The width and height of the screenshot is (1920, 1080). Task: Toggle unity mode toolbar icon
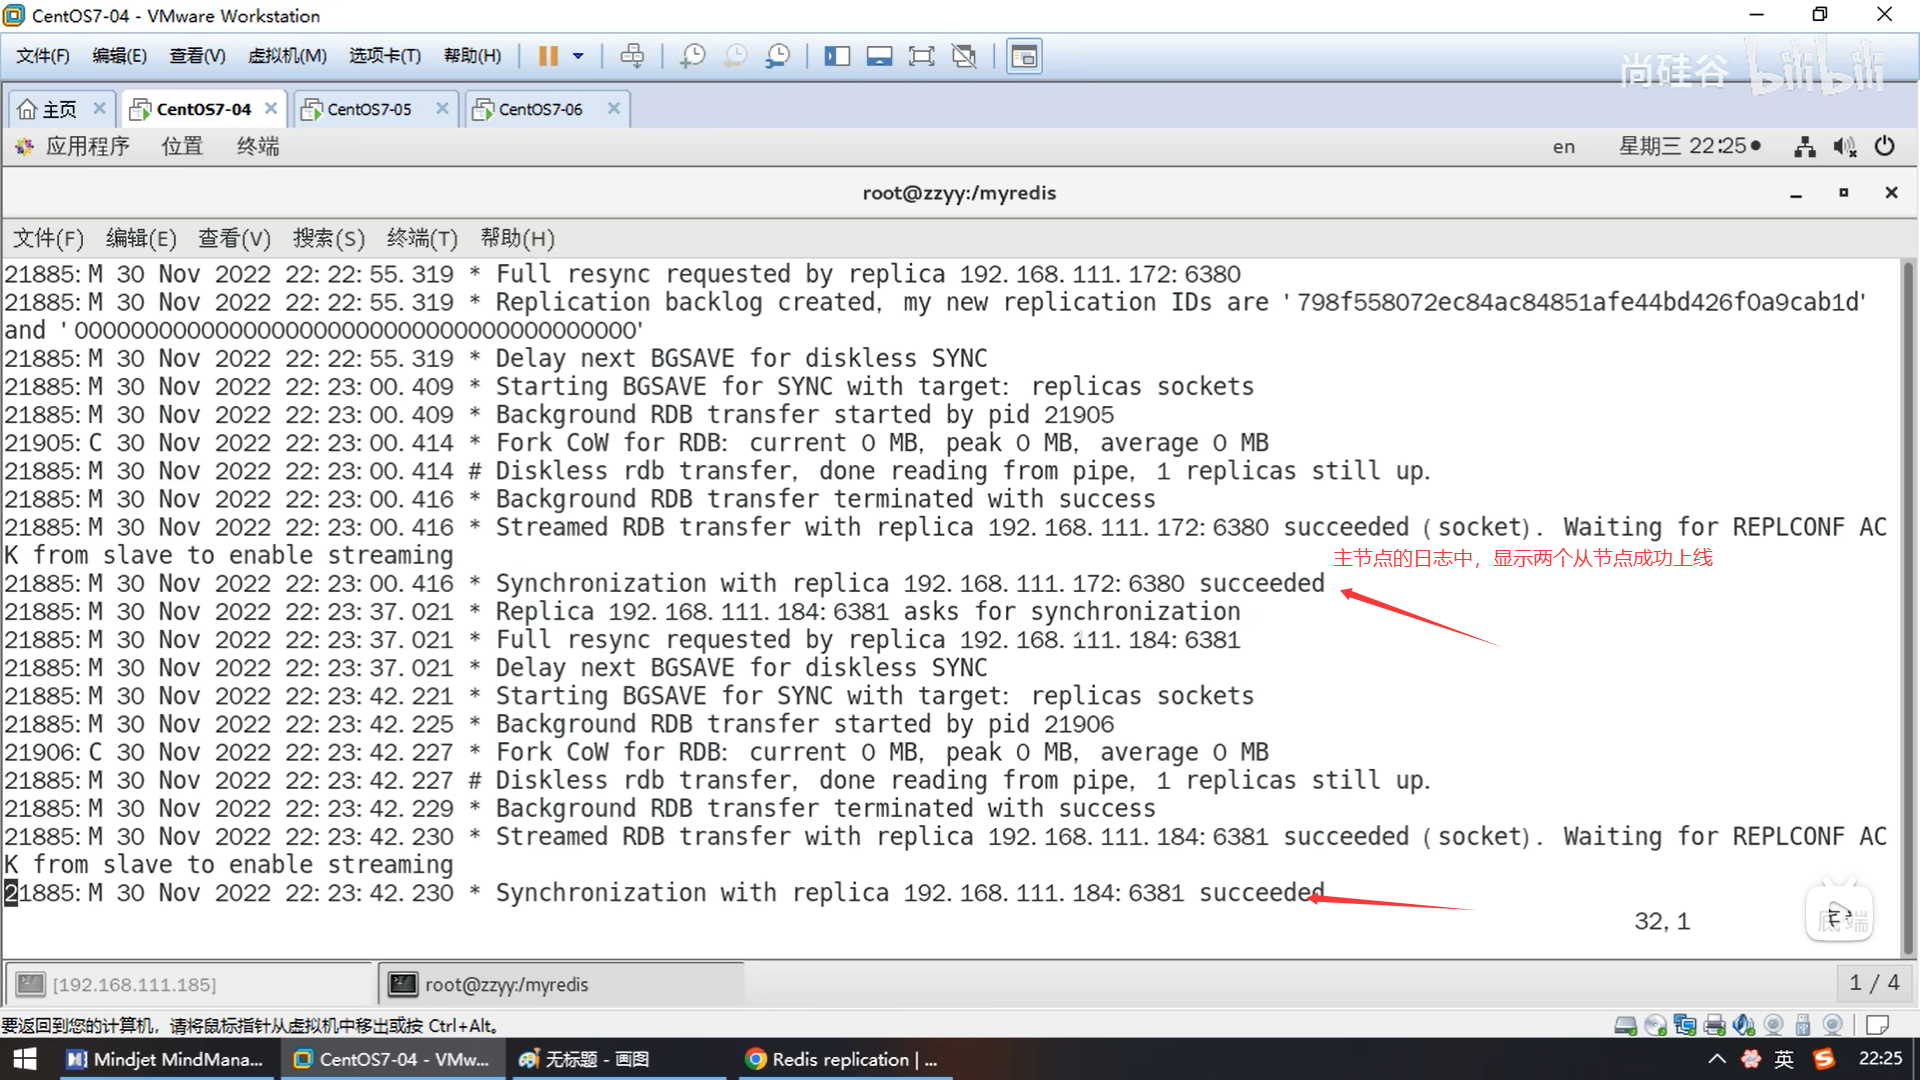point(964,56)
